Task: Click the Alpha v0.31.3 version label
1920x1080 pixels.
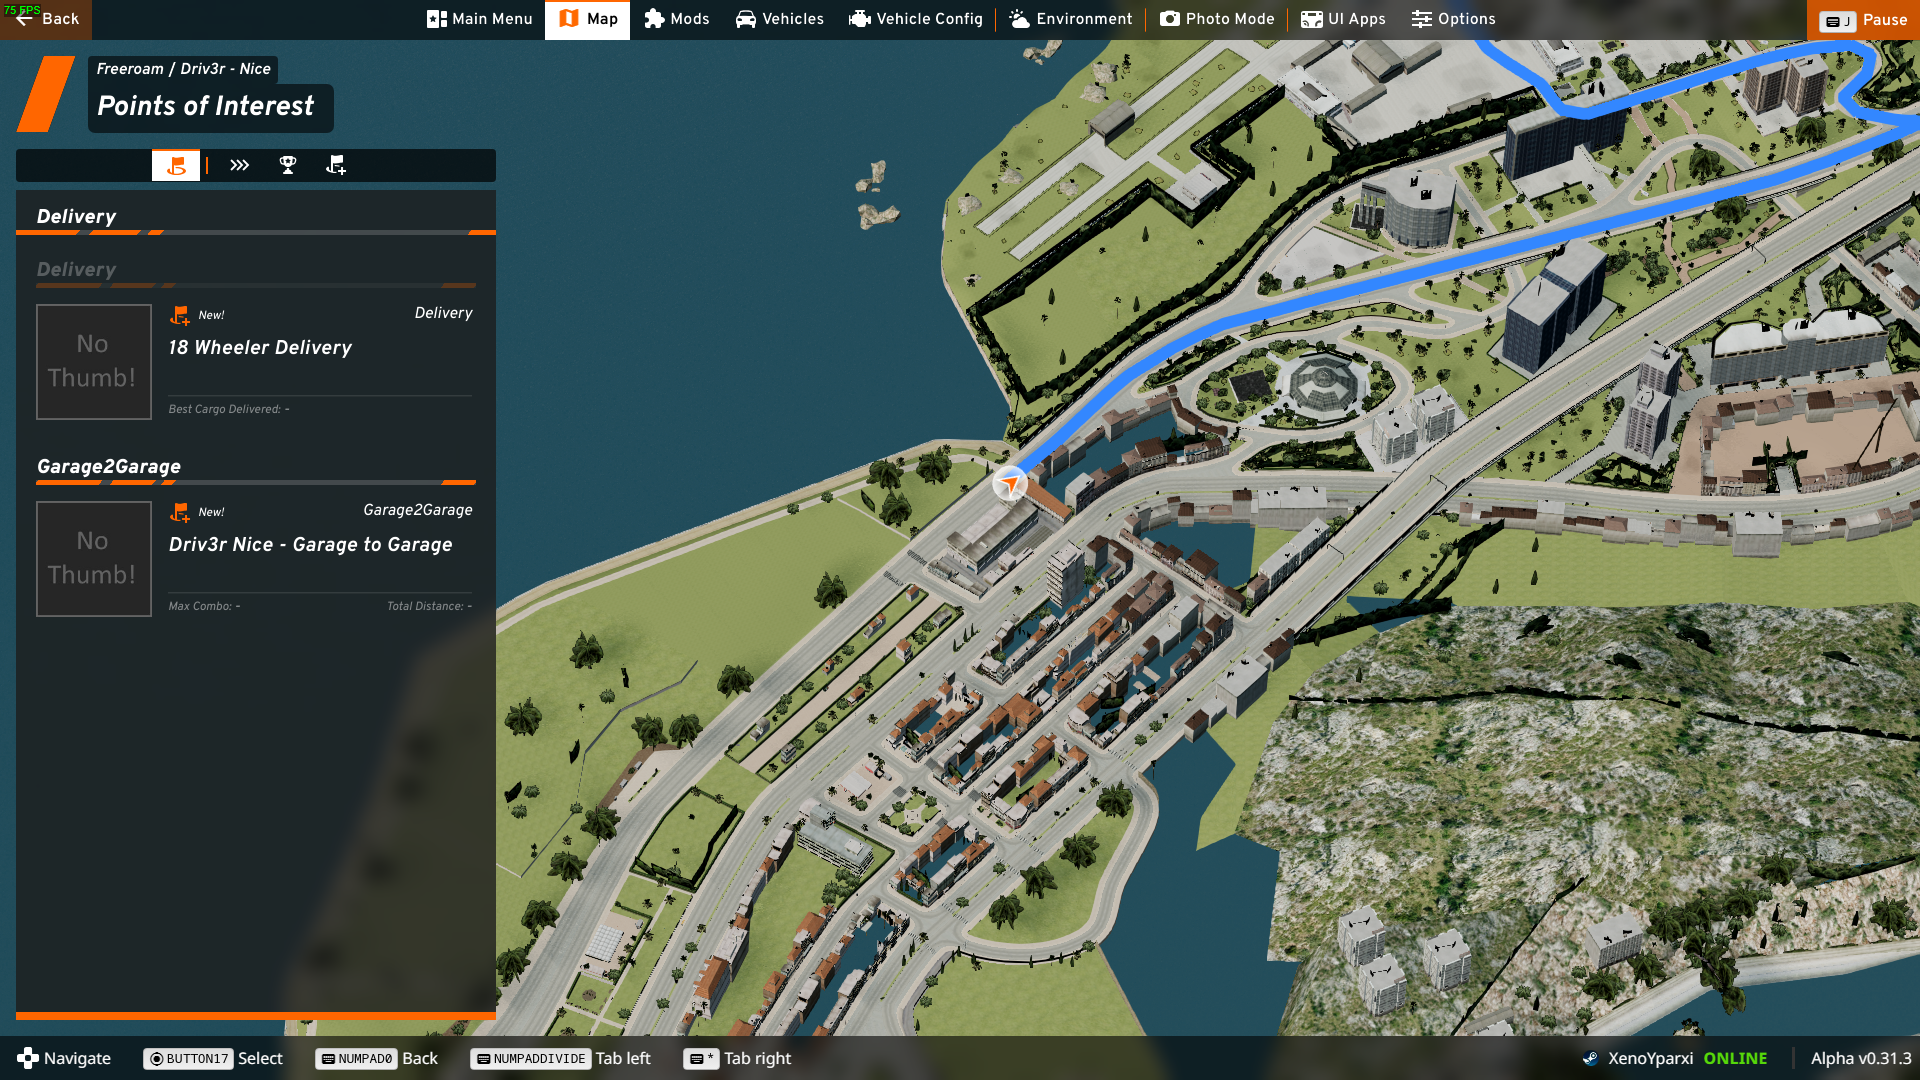Action: tap(1860, 1058)
